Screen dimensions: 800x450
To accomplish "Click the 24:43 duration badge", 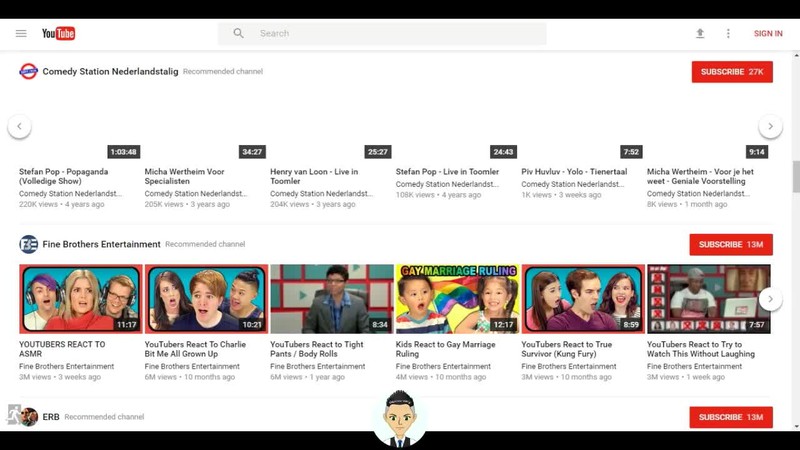I will (503, 152).
